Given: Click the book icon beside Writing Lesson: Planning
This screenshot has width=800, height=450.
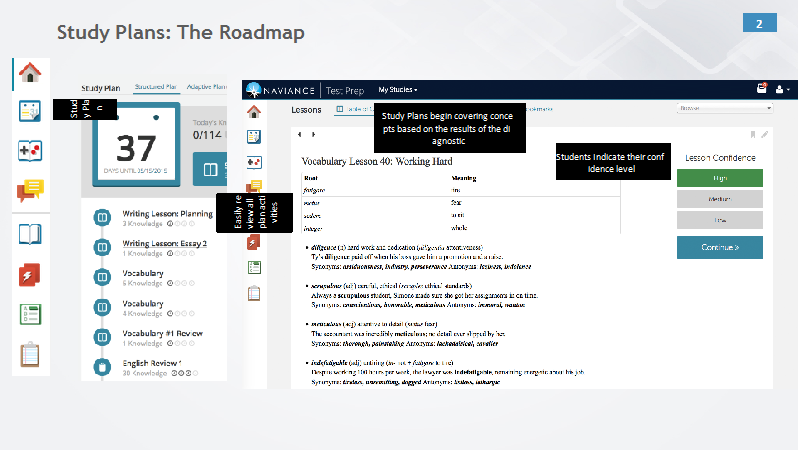Looking at the screenshot, I should coord(102,217).
